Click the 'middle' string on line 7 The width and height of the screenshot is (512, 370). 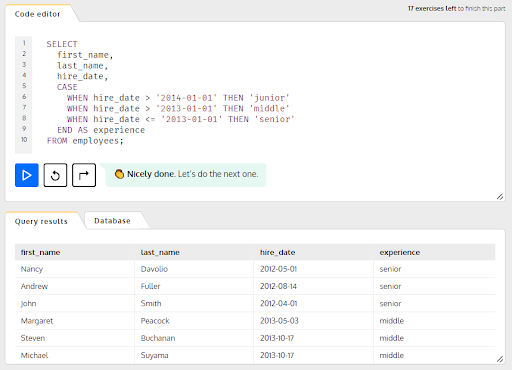click(x=269, y=108)
